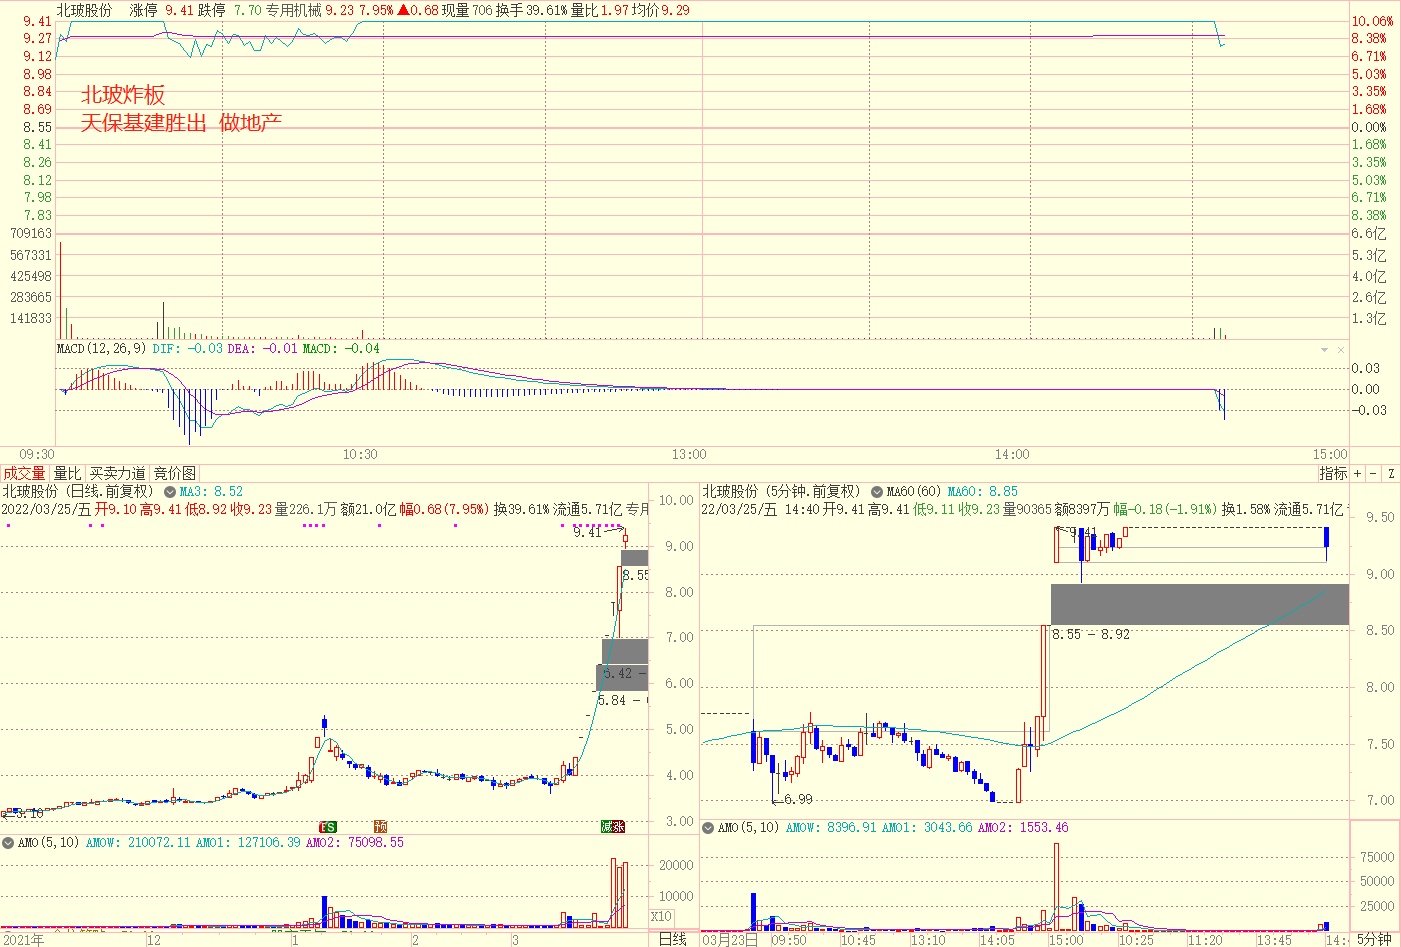Click the 指标 indicator button
1401x947 pixels.
point(1333,473)
